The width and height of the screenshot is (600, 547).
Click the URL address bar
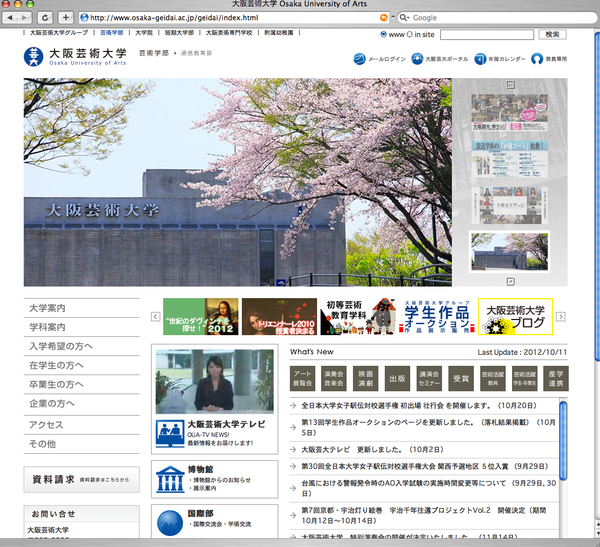233,18
